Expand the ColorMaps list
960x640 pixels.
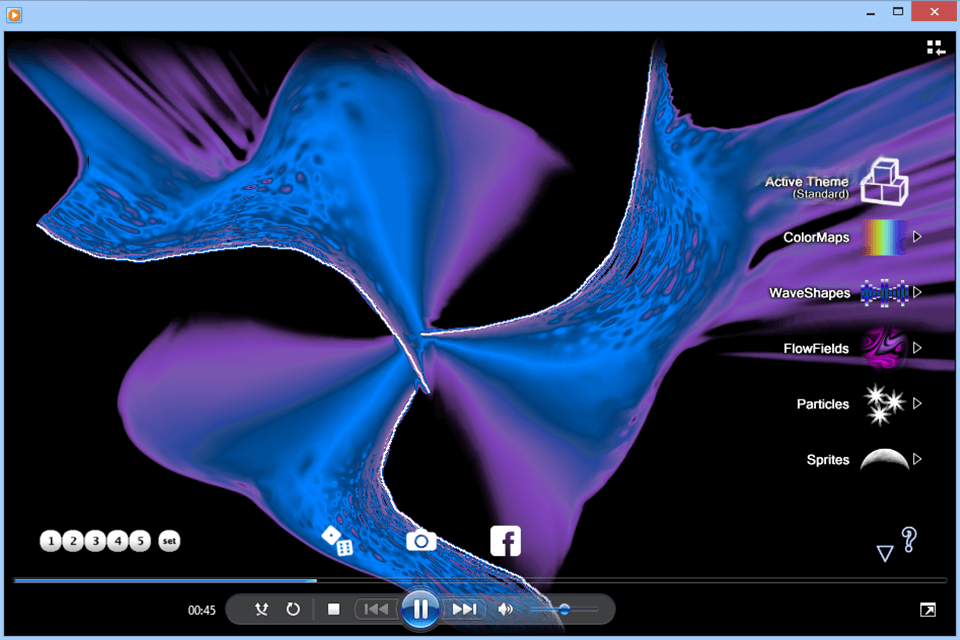pyautogui.click(x=917, y=237)
